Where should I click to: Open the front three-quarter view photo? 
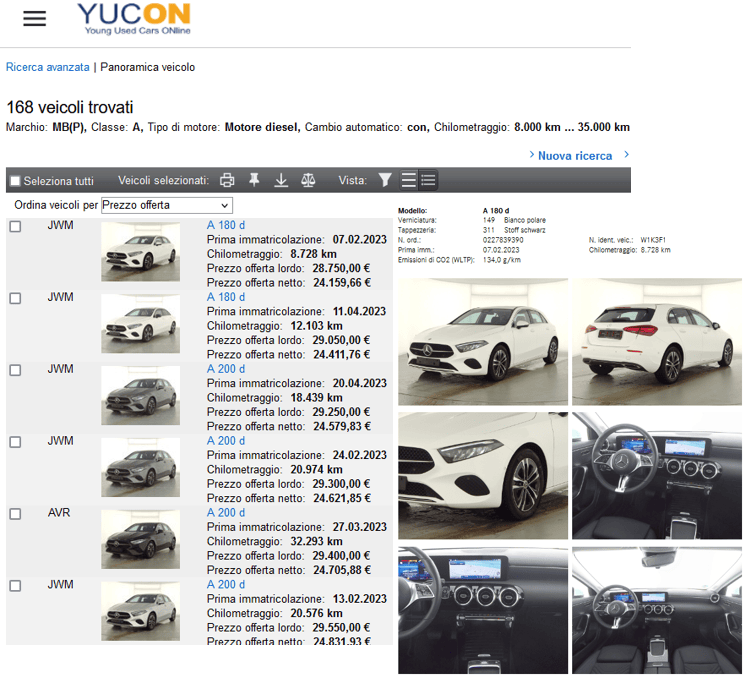483,342
